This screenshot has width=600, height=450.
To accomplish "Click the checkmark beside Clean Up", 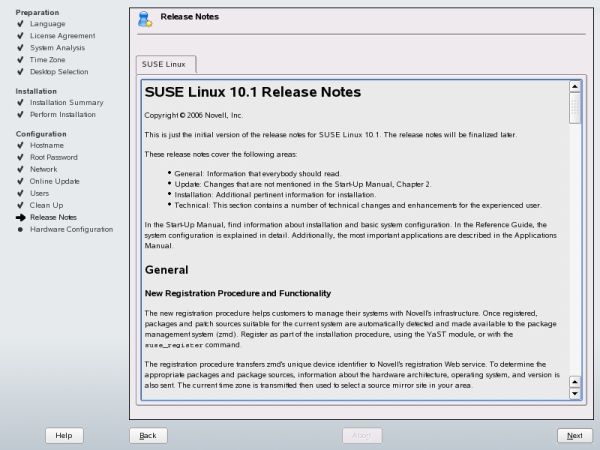I will [x=20, y=205].
